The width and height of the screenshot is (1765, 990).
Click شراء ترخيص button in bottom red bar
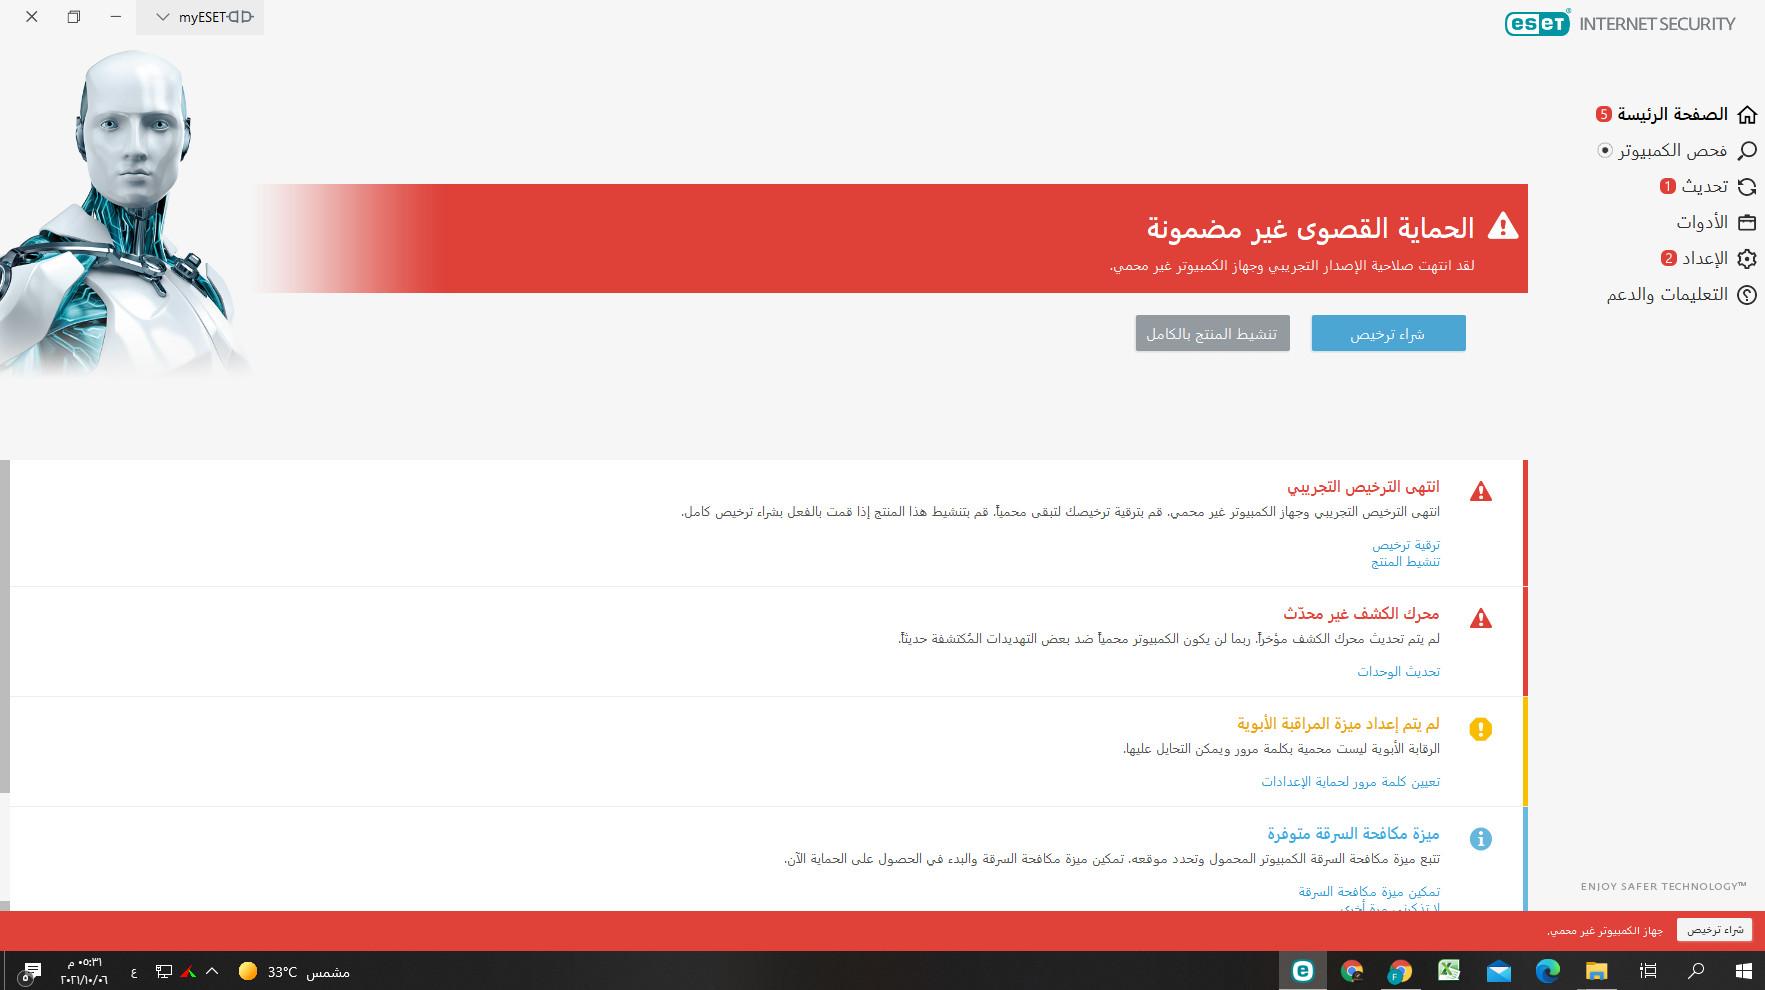(x=1714, y=930)
